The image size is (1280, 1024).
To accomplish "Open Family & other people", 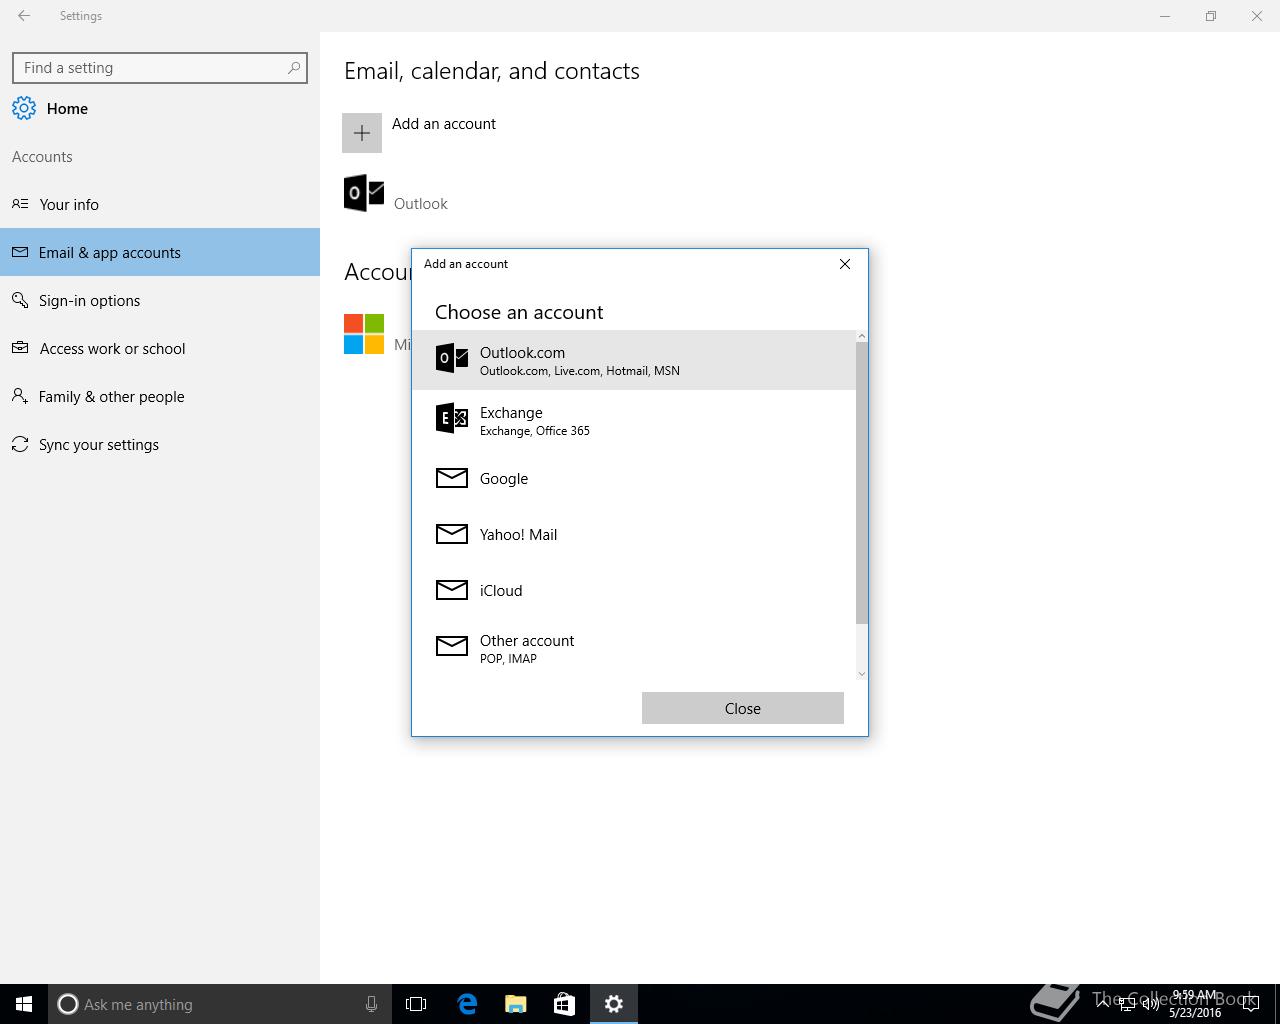I will tap(160, 396).
